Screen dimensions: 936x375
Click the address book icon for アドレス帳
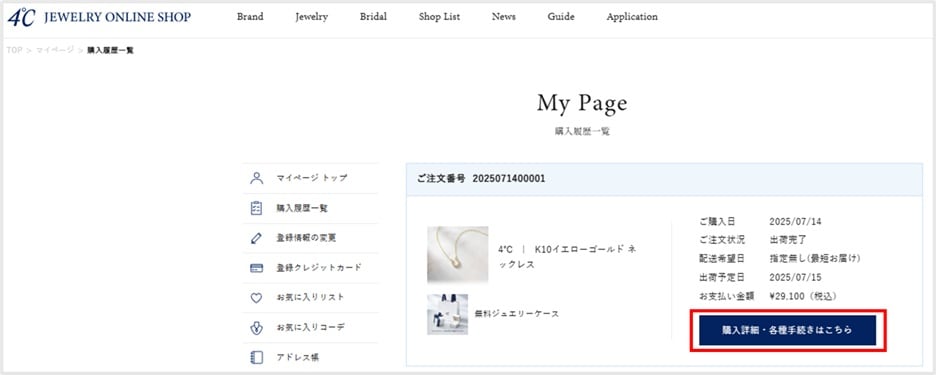(x=256, y=357)
